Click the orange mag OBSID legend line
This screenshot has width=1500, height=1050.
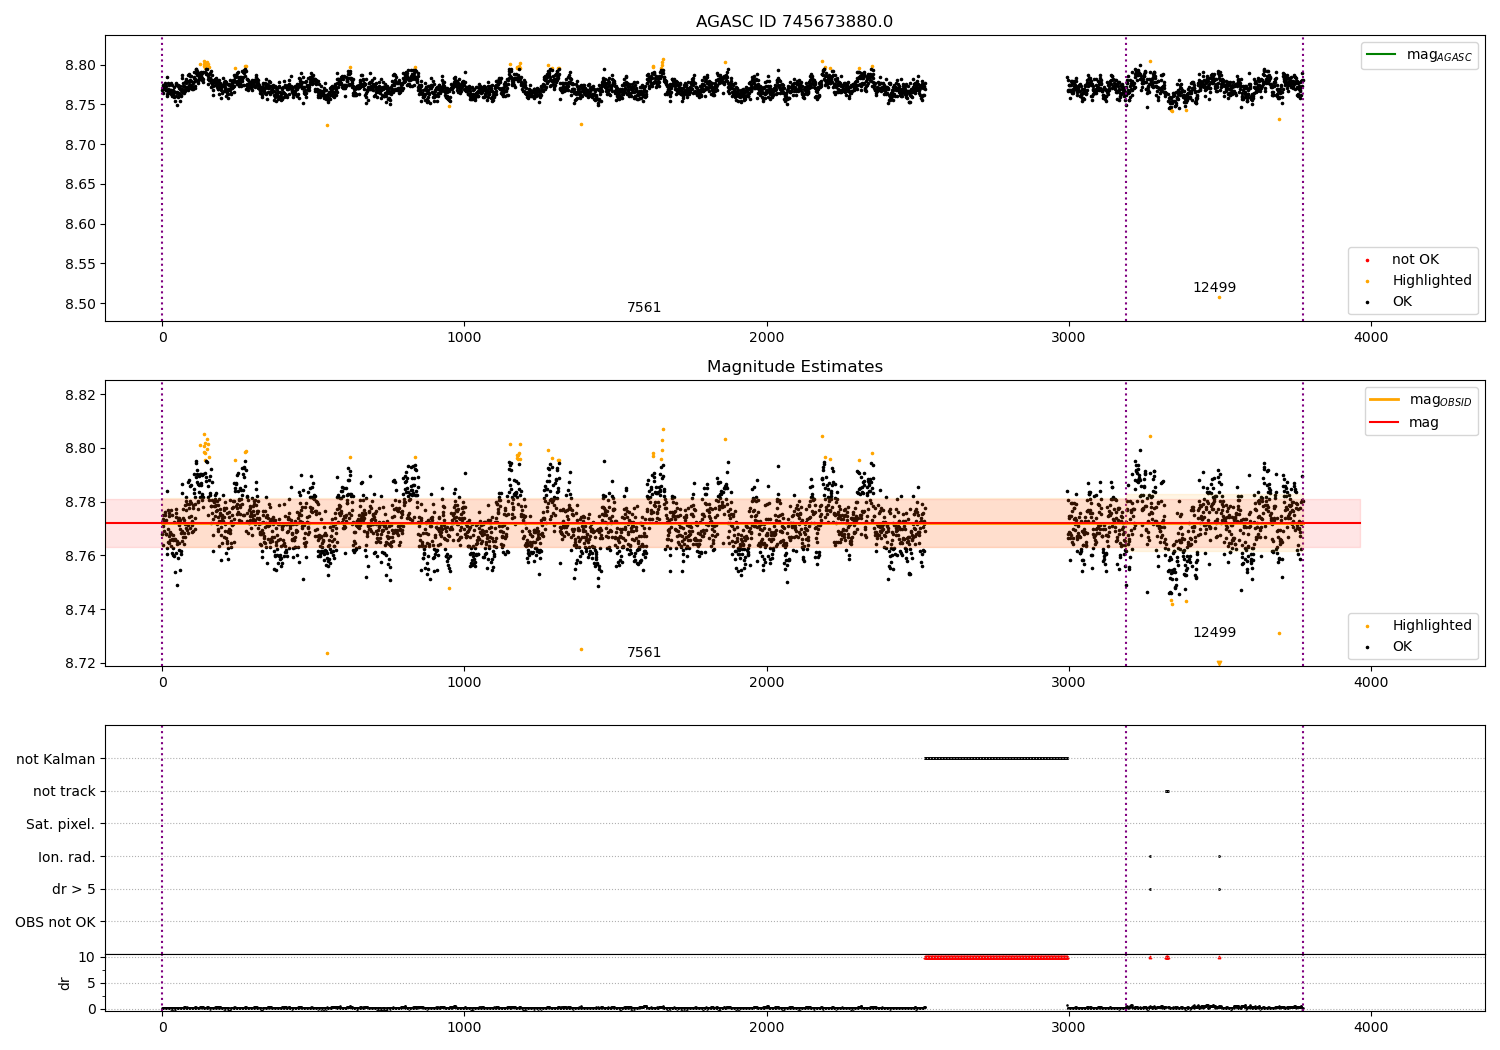(x=1385, y=399)
